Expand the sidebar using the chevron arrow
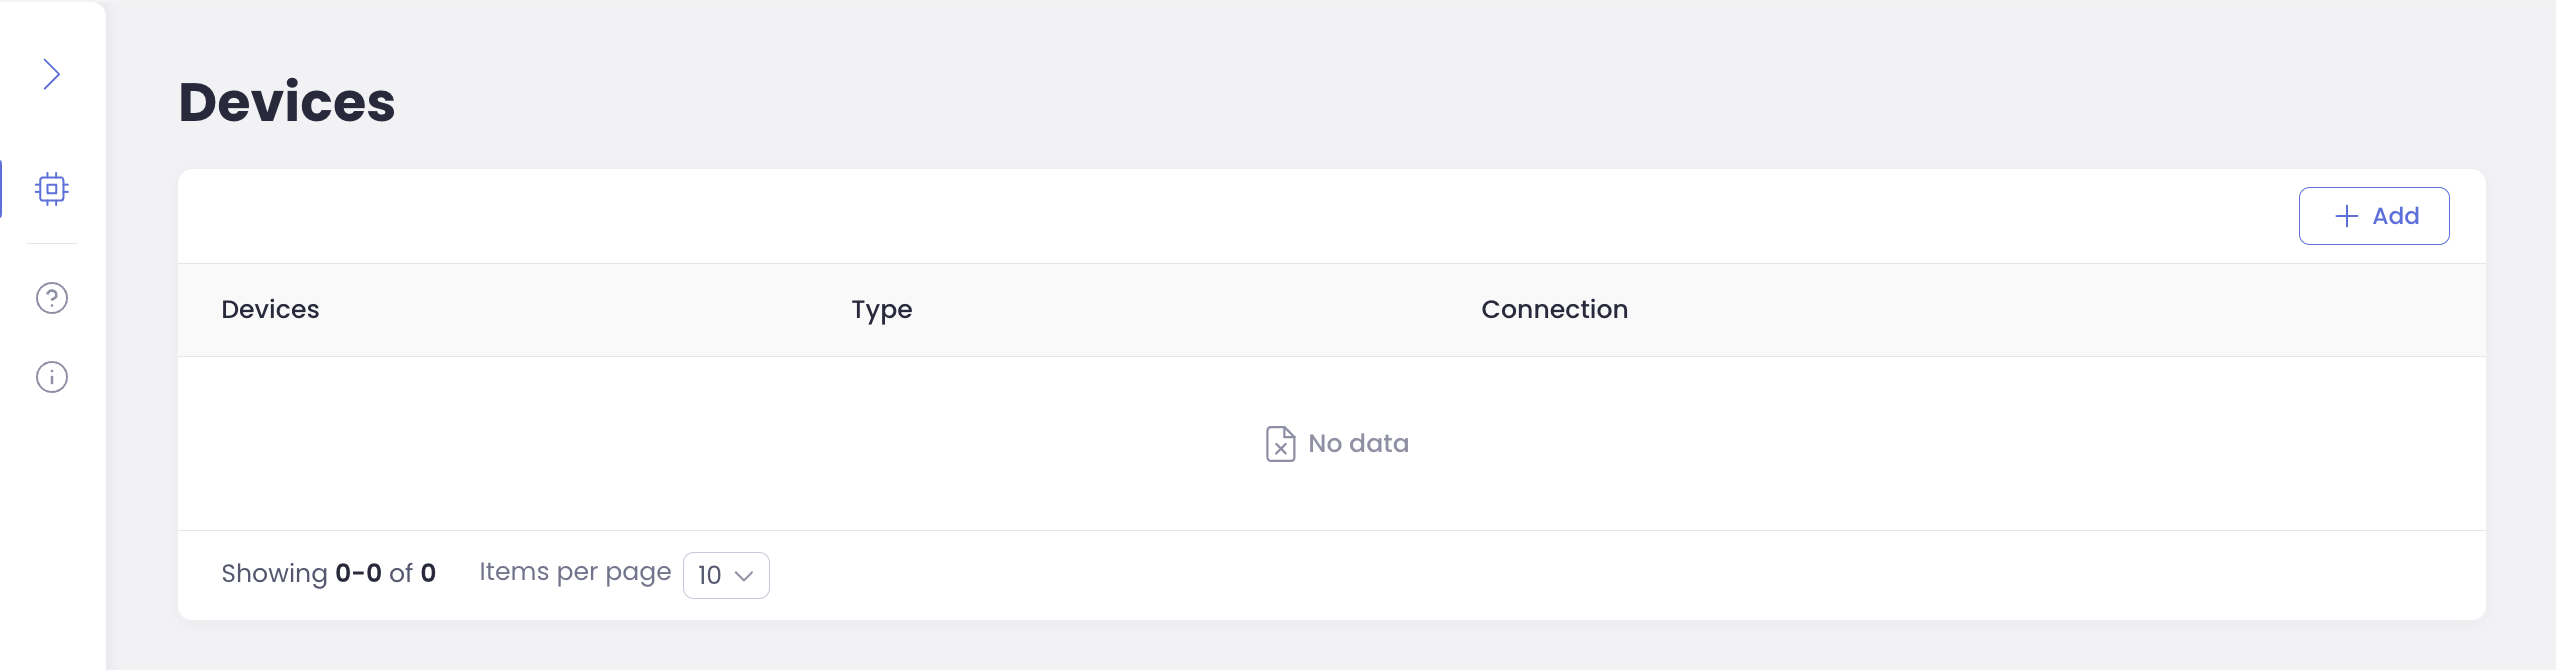Viewport: 2556px width, 670px height. coord(52,74)
